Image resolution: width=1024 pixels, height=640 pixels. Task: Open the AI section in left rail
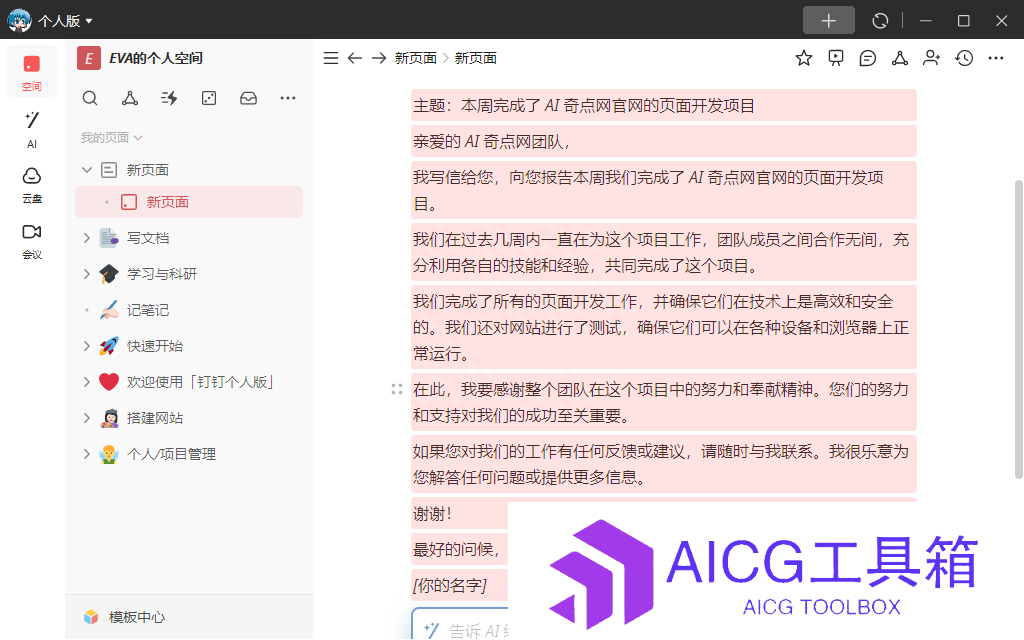point(31,129)
